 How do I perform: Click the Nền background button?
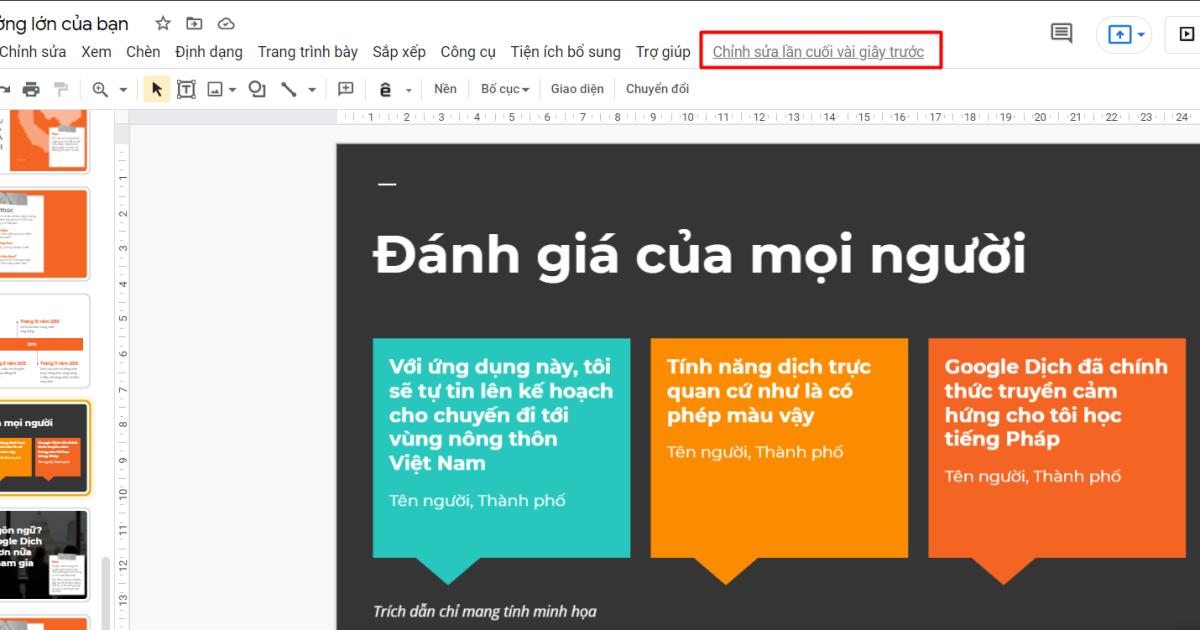[445, 88]
